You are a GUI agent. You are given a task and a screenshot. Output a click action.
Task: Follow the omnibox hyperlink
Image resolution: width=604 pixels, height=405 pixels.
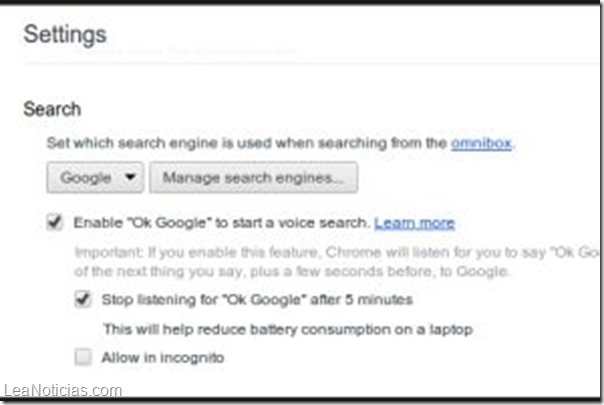(481, 143)
